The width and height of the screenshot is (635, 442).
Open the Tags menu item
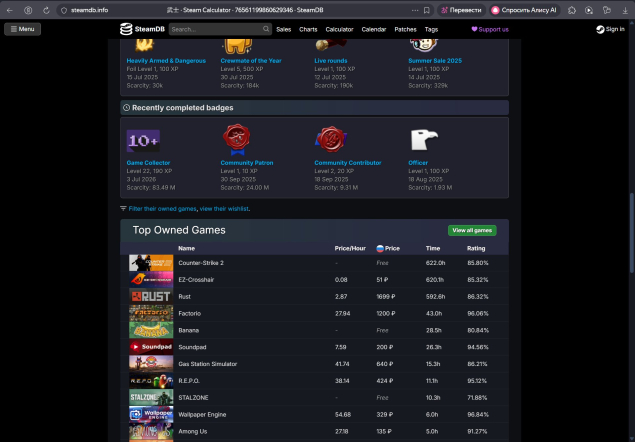click(431, 29)
